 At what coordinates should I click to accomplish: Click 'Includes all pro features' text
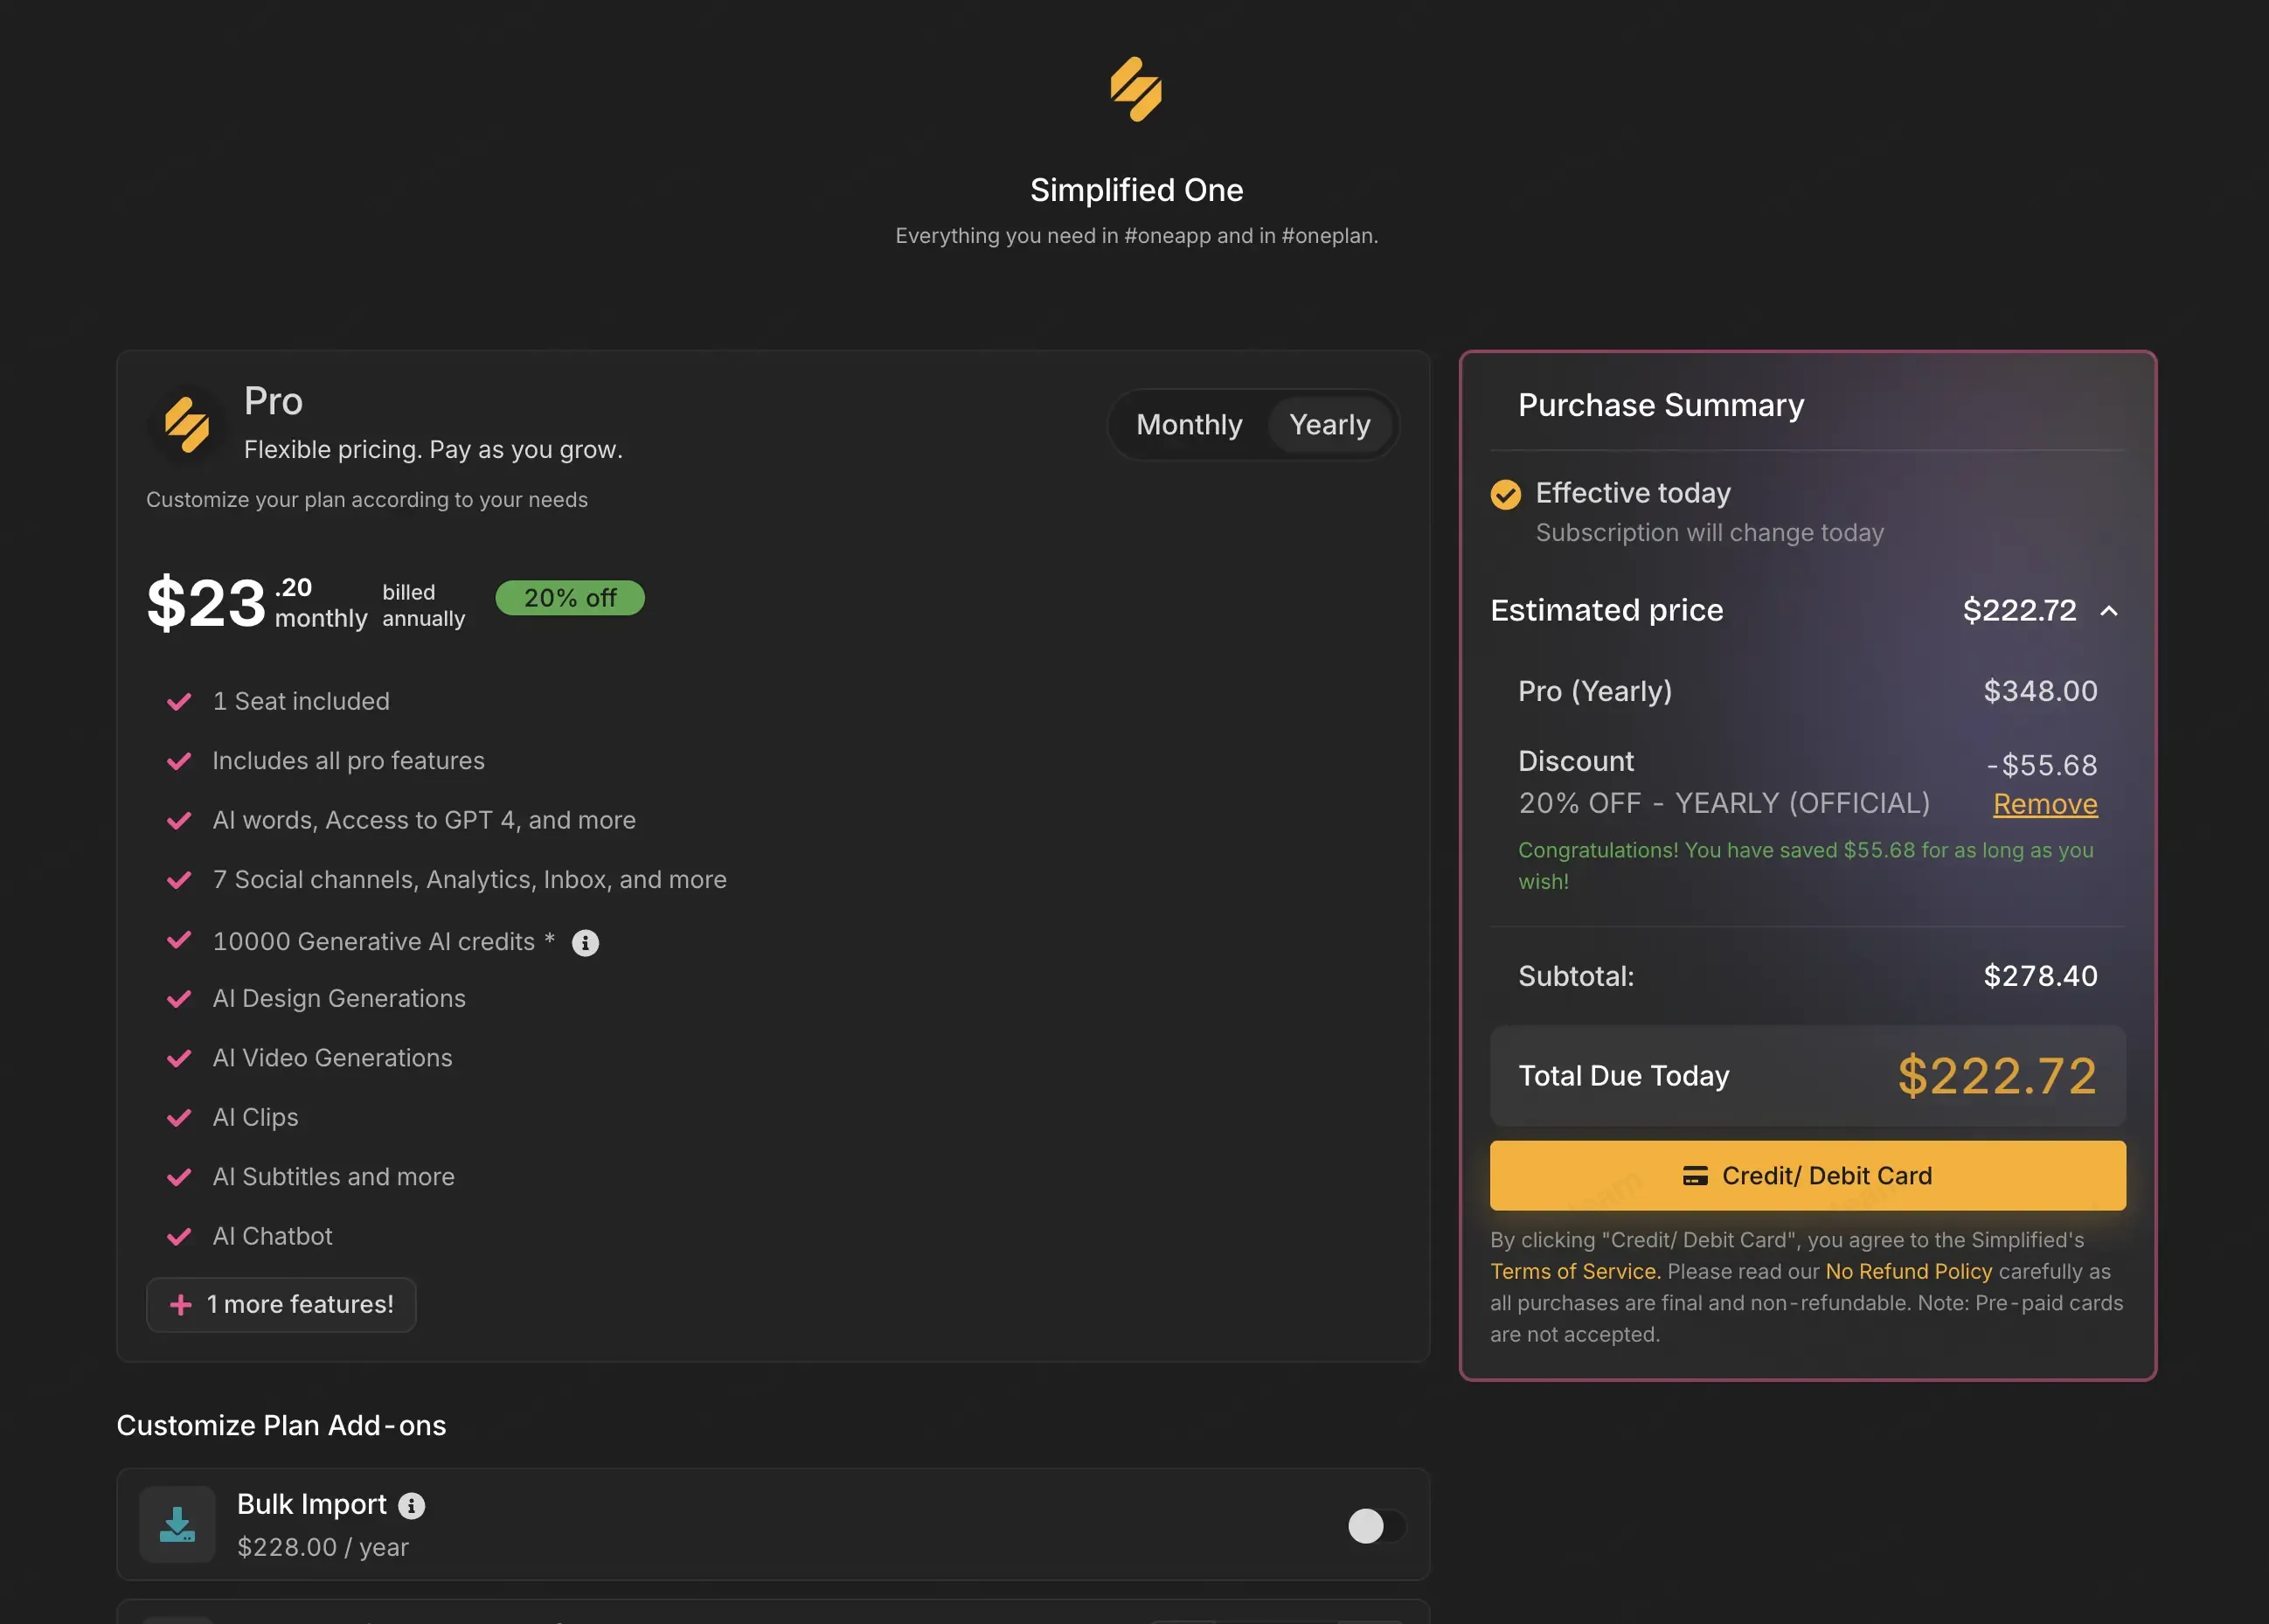[x=348, y=761]
